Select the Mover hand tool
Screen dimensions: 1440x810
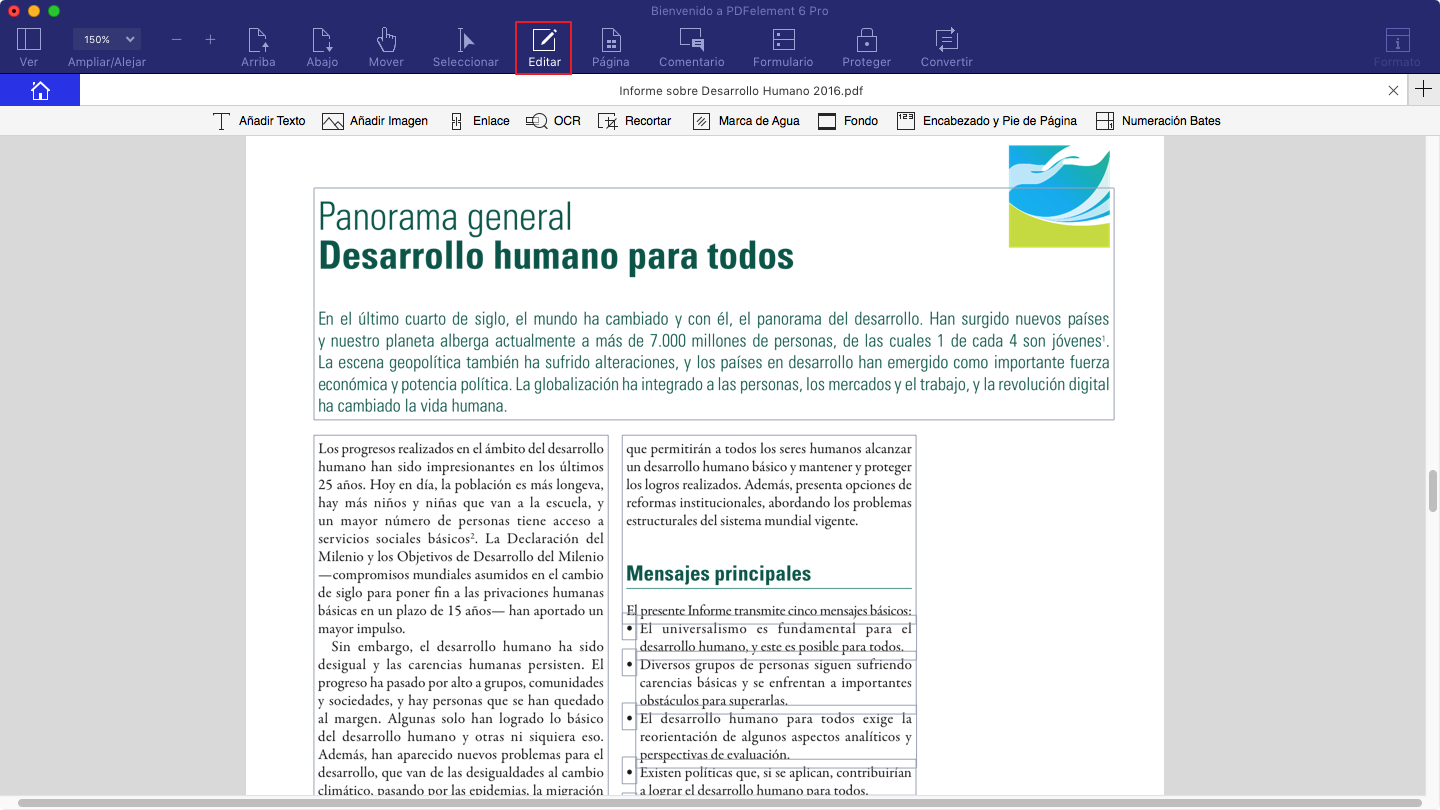click(x=386, y=48)
